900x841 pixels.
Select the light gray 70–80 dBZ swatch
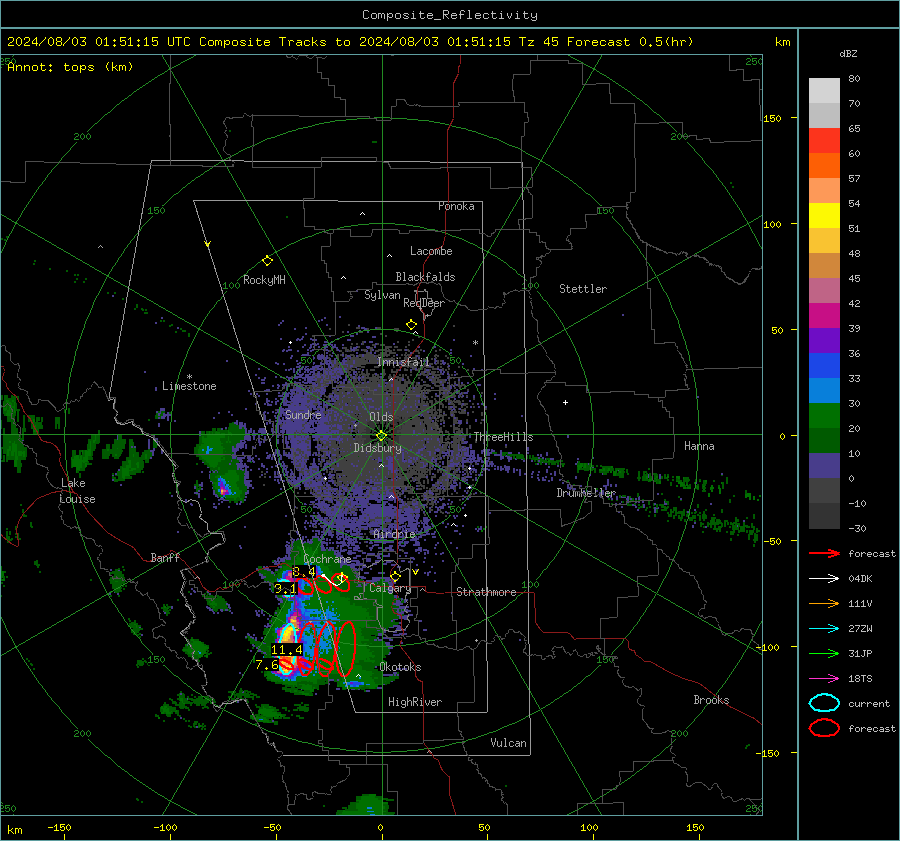tap(824, 91)
